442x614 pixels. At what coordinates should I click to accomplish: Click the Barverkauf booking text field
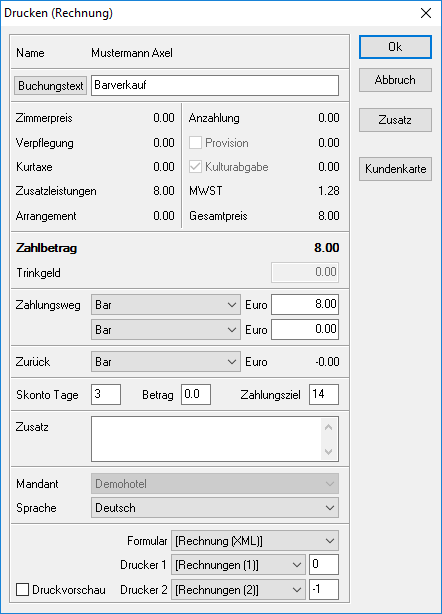pos(215,85)
